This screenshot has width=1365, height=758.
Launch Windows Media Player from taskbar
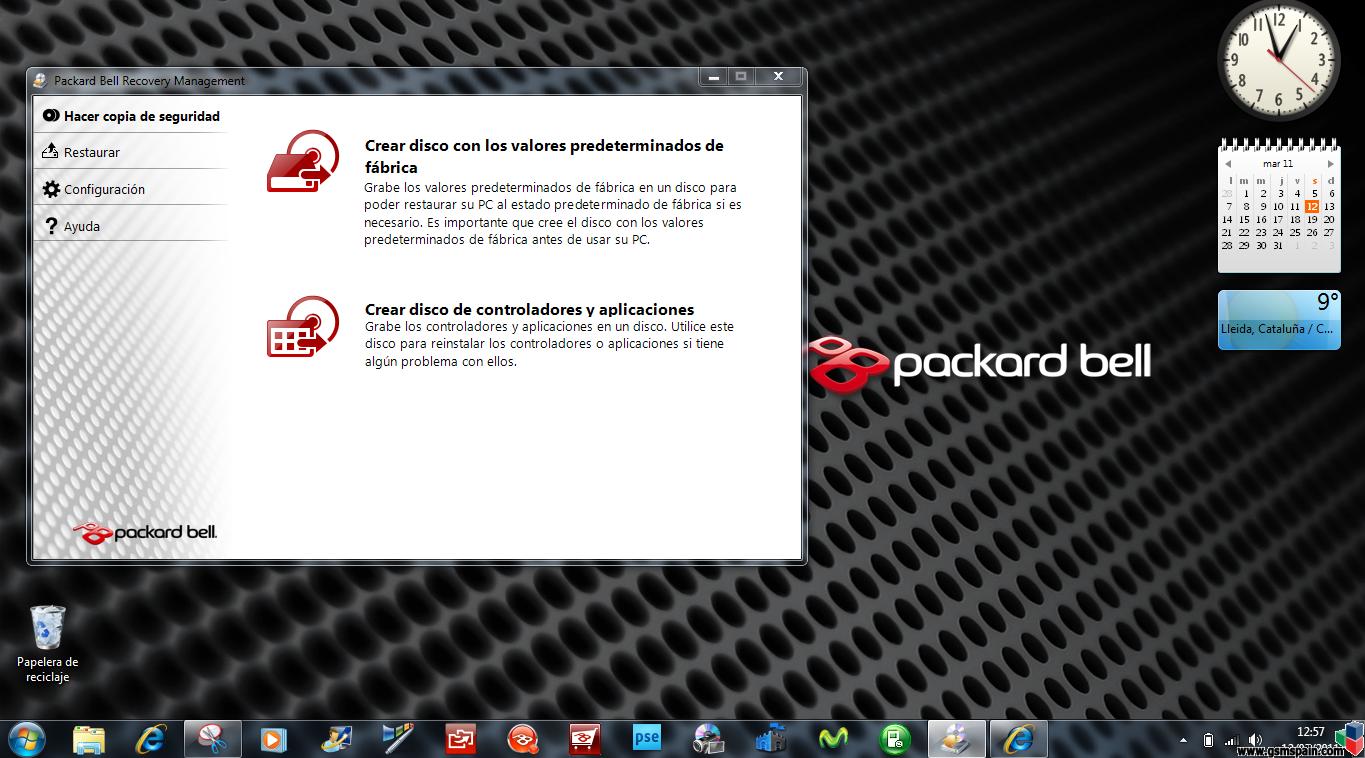coord(273,739)
